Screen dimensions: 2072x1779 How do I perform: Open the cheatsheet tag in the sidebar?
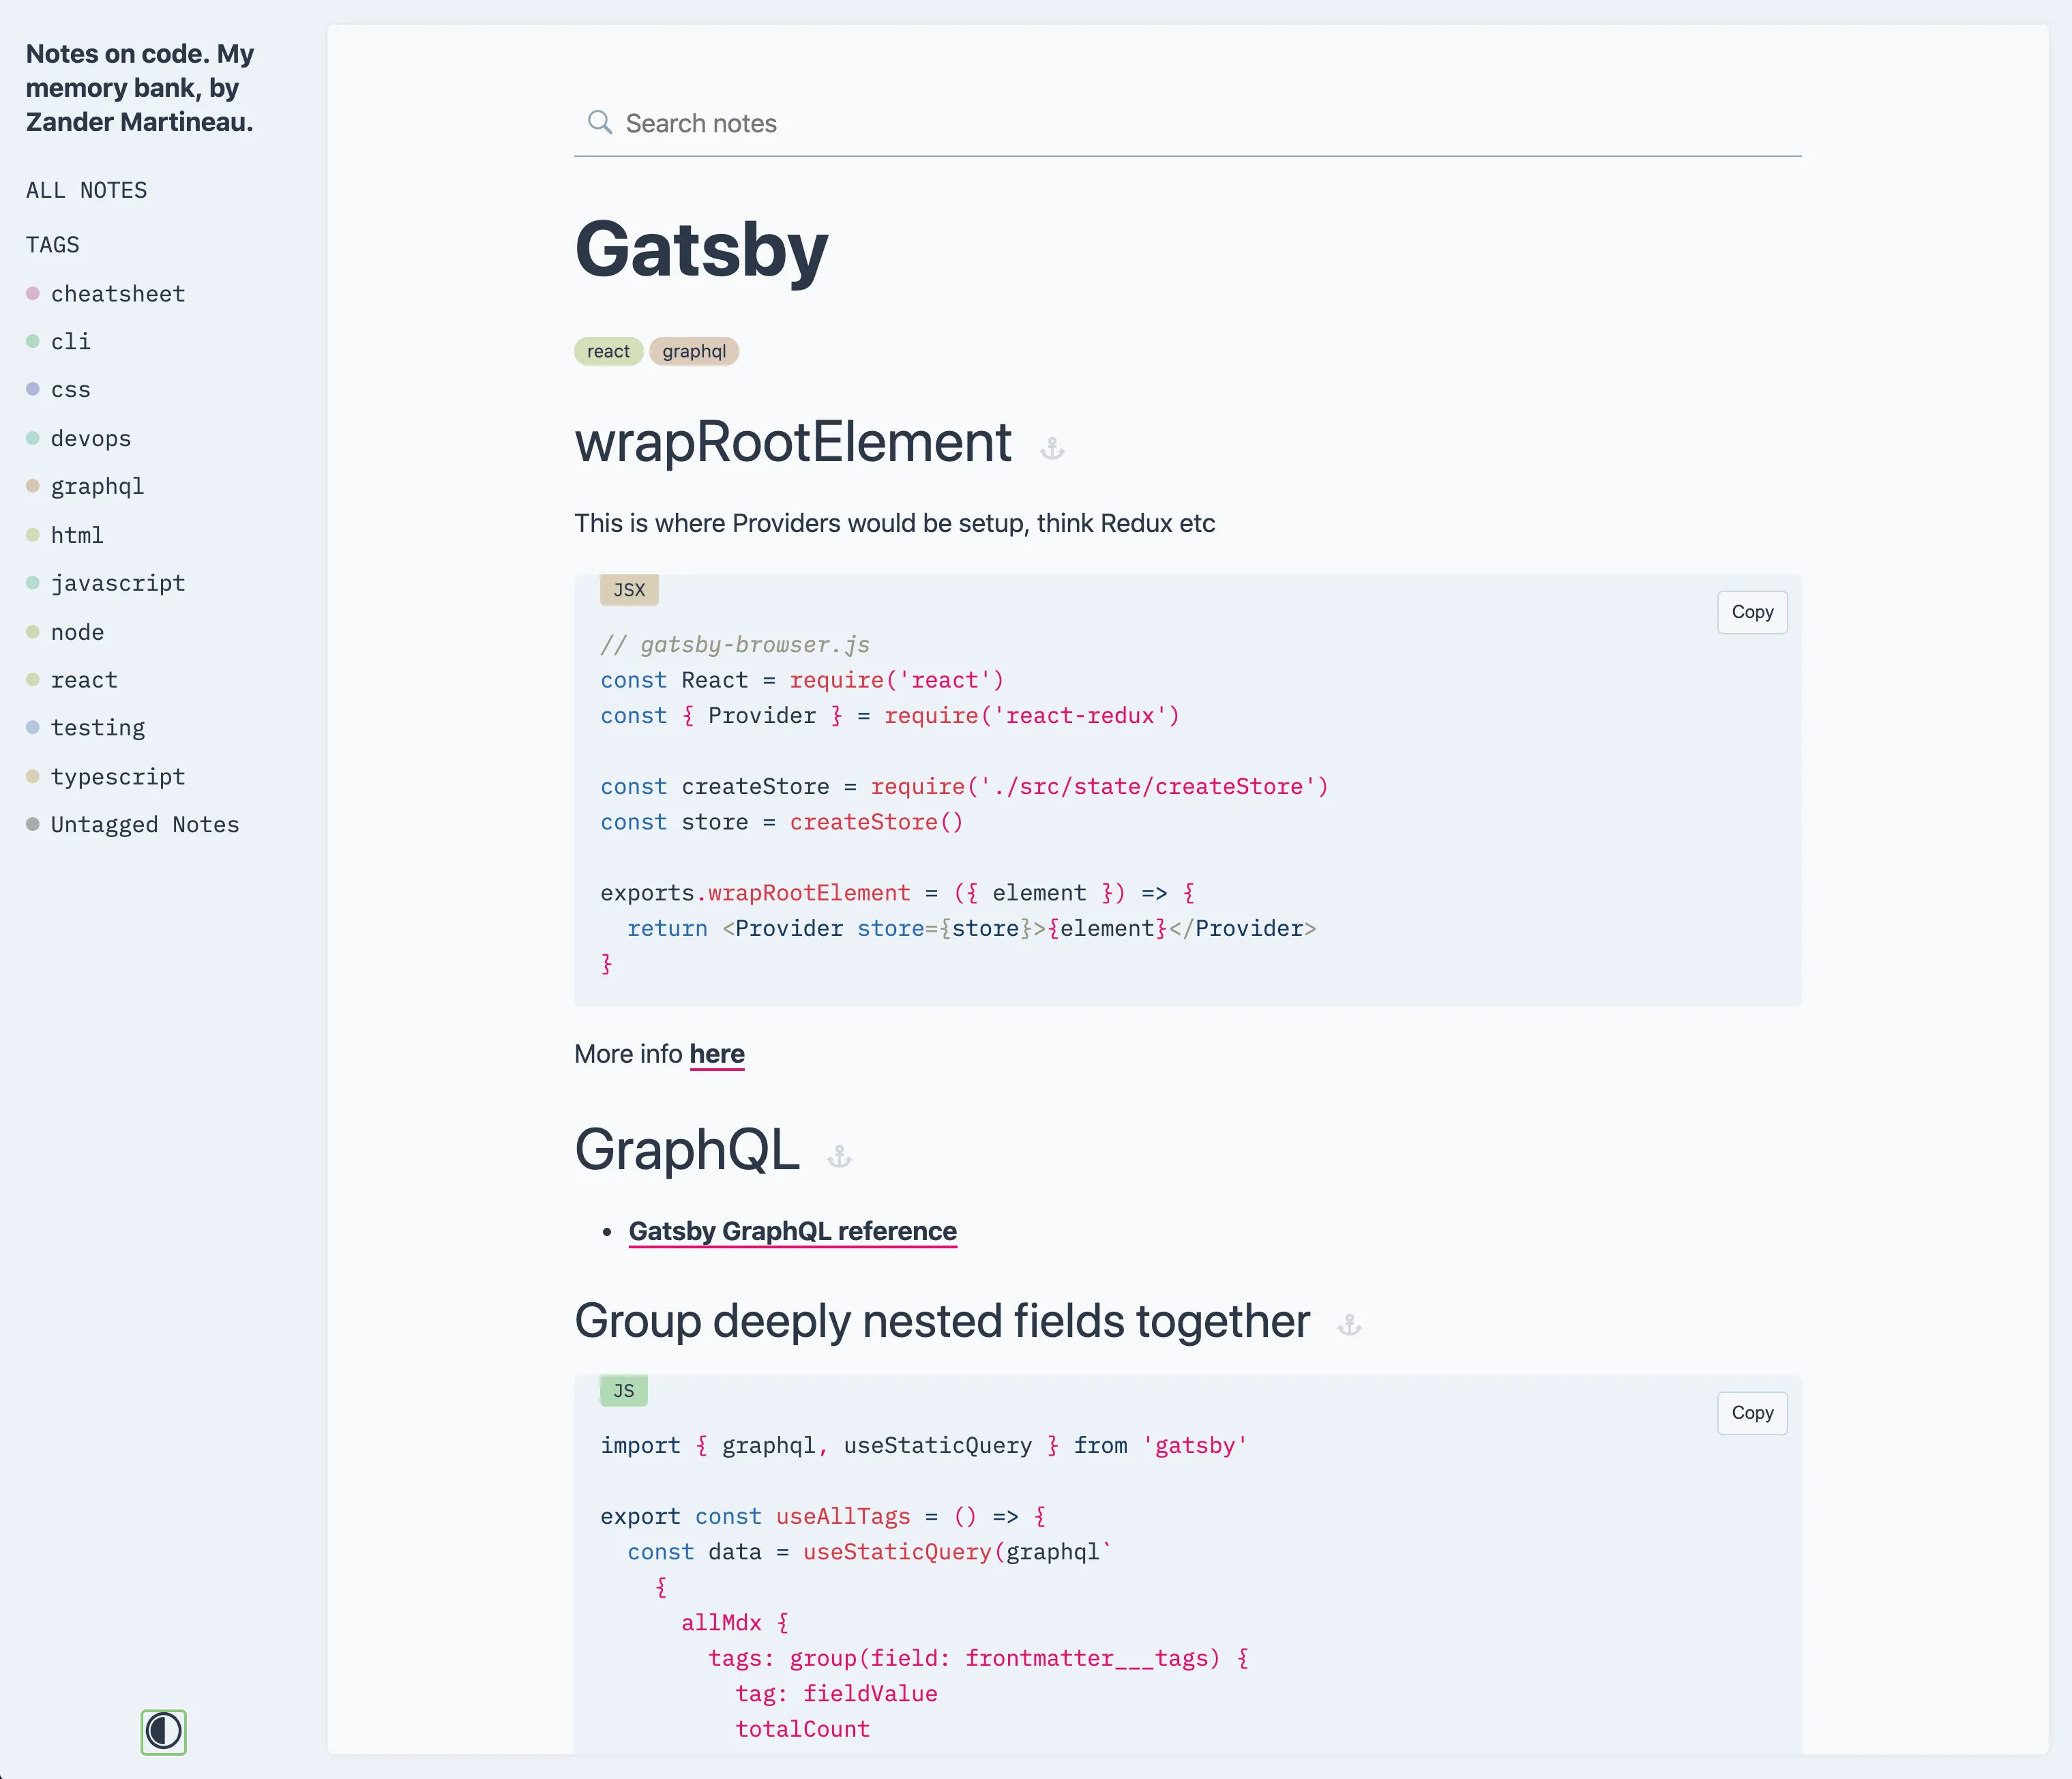pos(117,293)
